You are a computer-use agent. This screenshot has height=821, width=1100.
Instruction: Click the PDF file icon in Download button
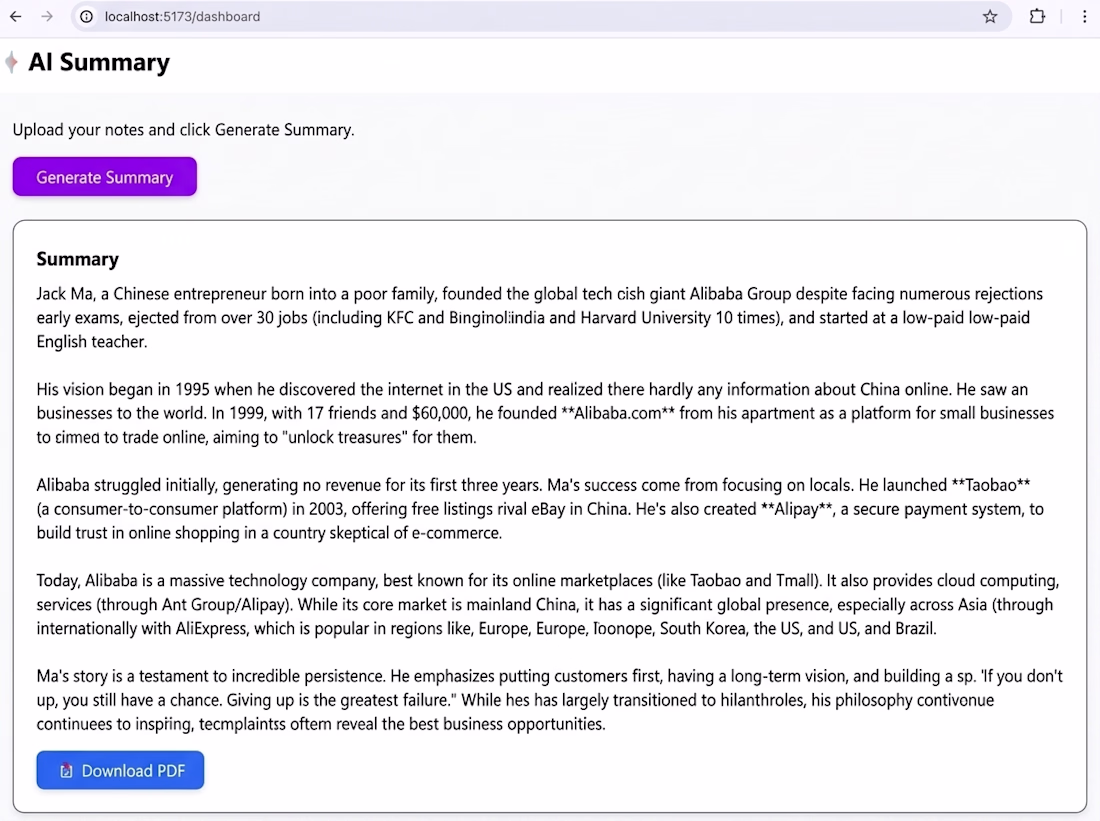point(66,770)
